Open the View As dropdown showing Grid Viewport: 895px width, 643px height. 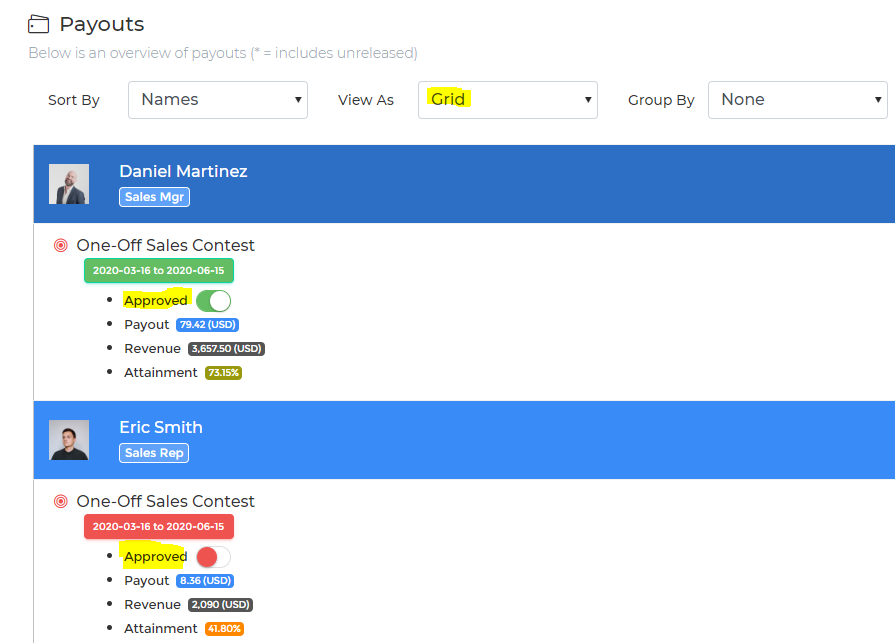507,100
